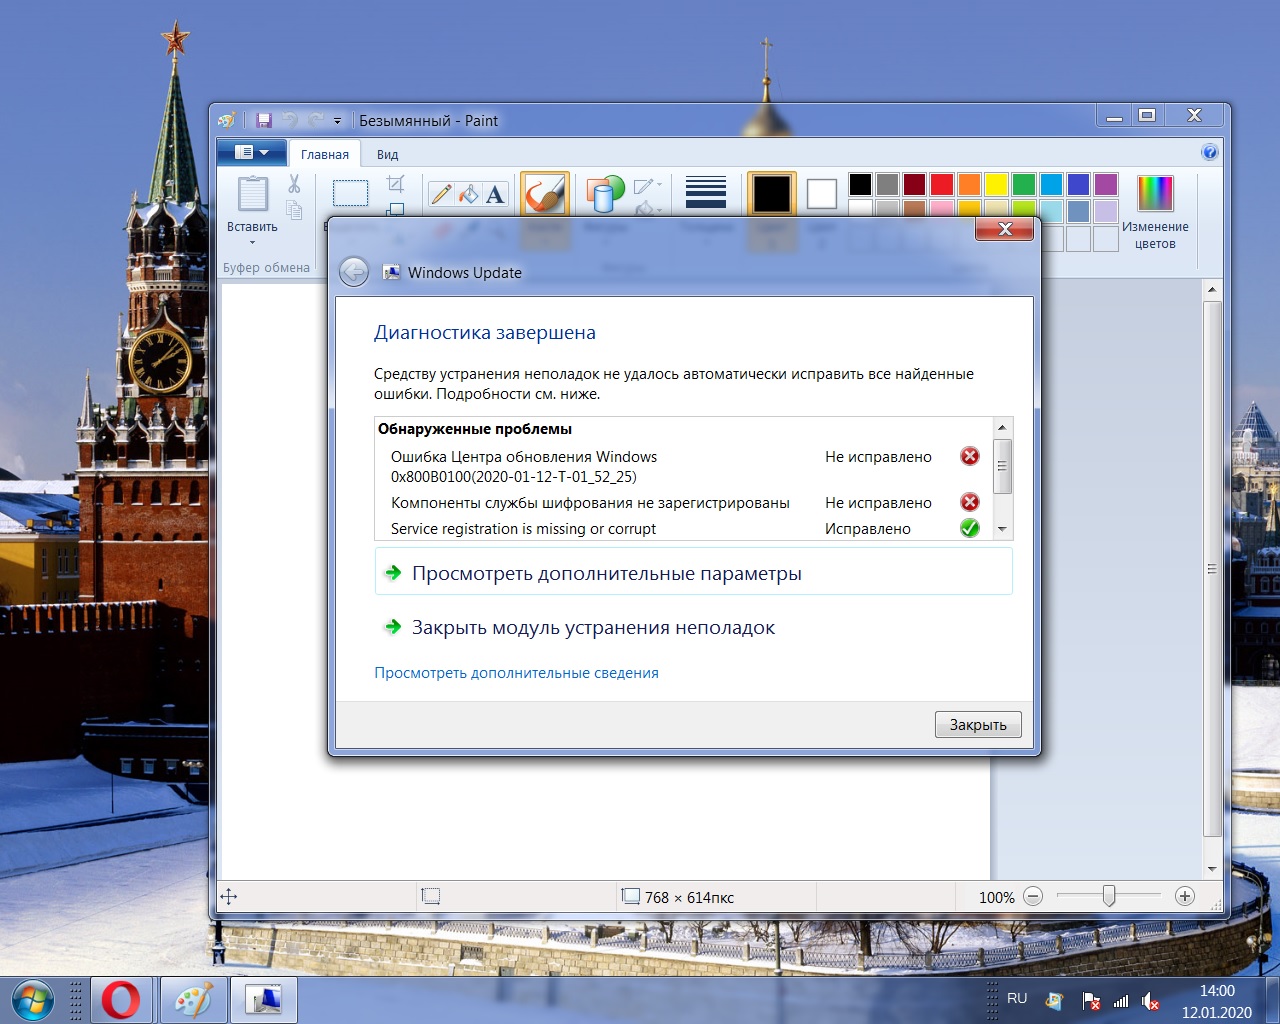This screenshot has width=1280, height=1024.
Task: Select the Text tool (letter A)
Action: (495, 194)
